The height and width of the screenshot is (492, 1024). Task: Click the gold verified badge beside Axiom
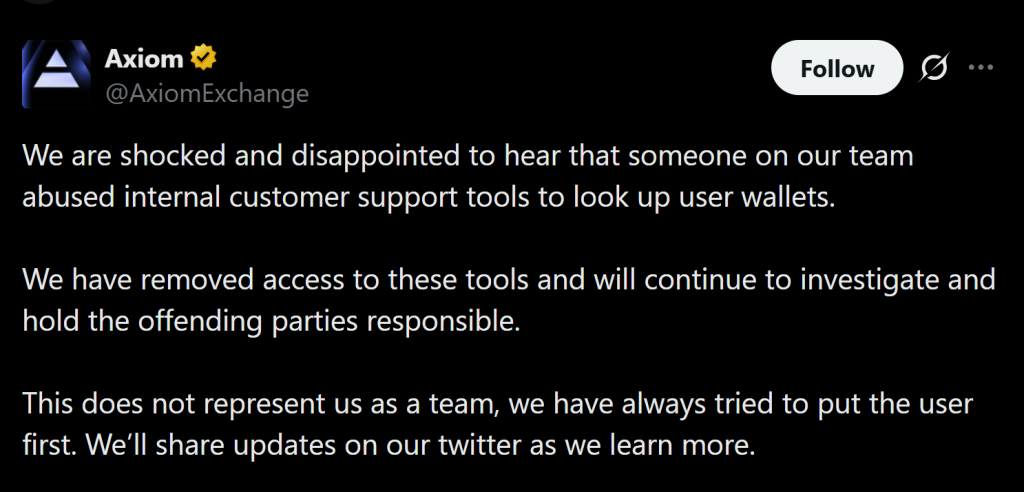(204, 58)
